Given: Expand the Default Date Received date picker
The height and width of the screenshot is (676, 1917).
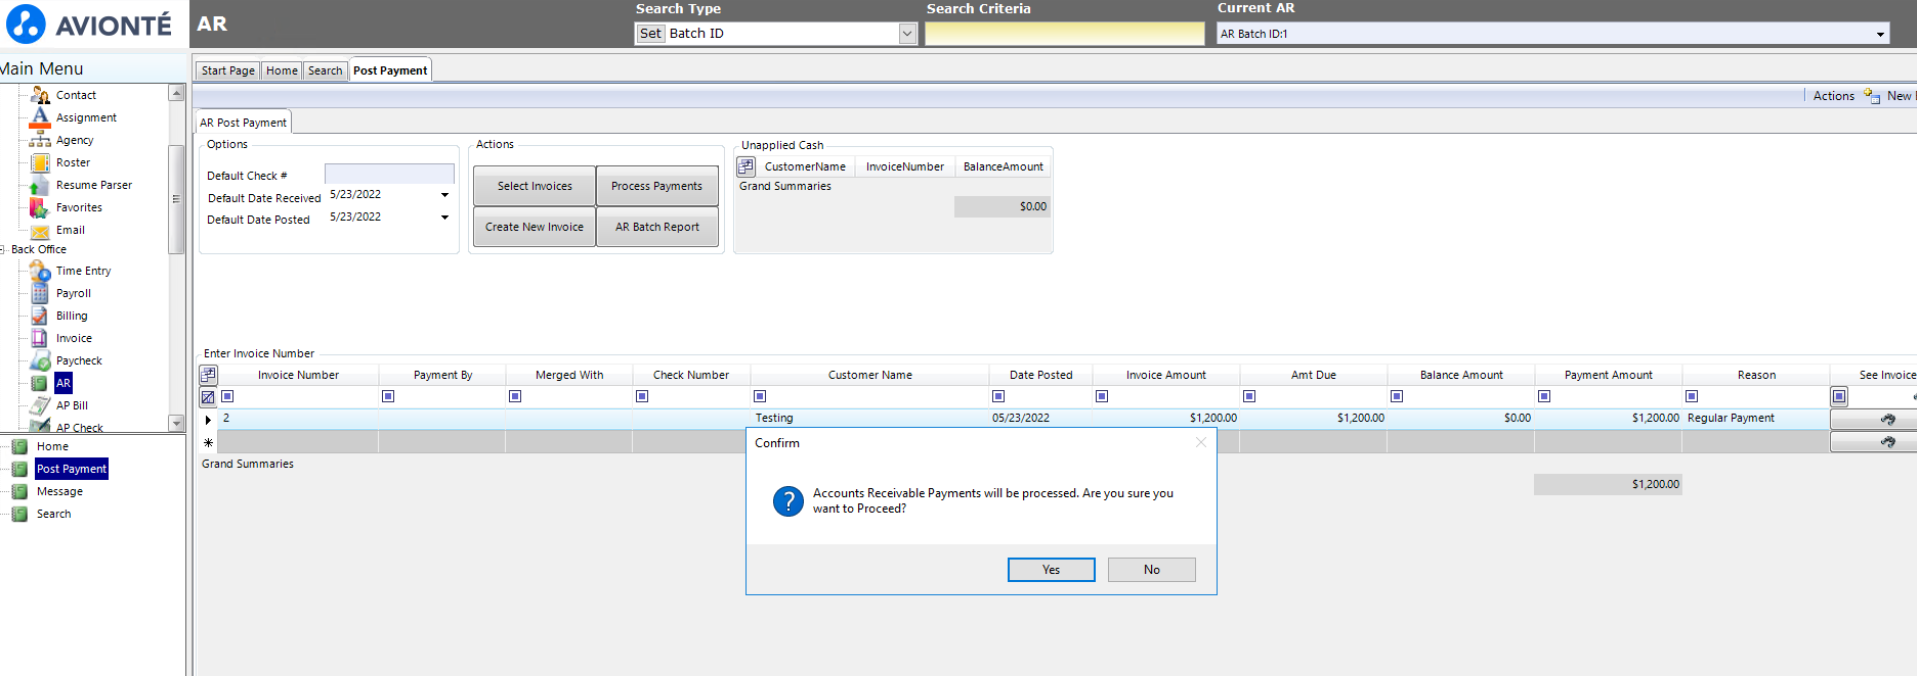Looking at the screenshot, I should (x=445, y=195).
